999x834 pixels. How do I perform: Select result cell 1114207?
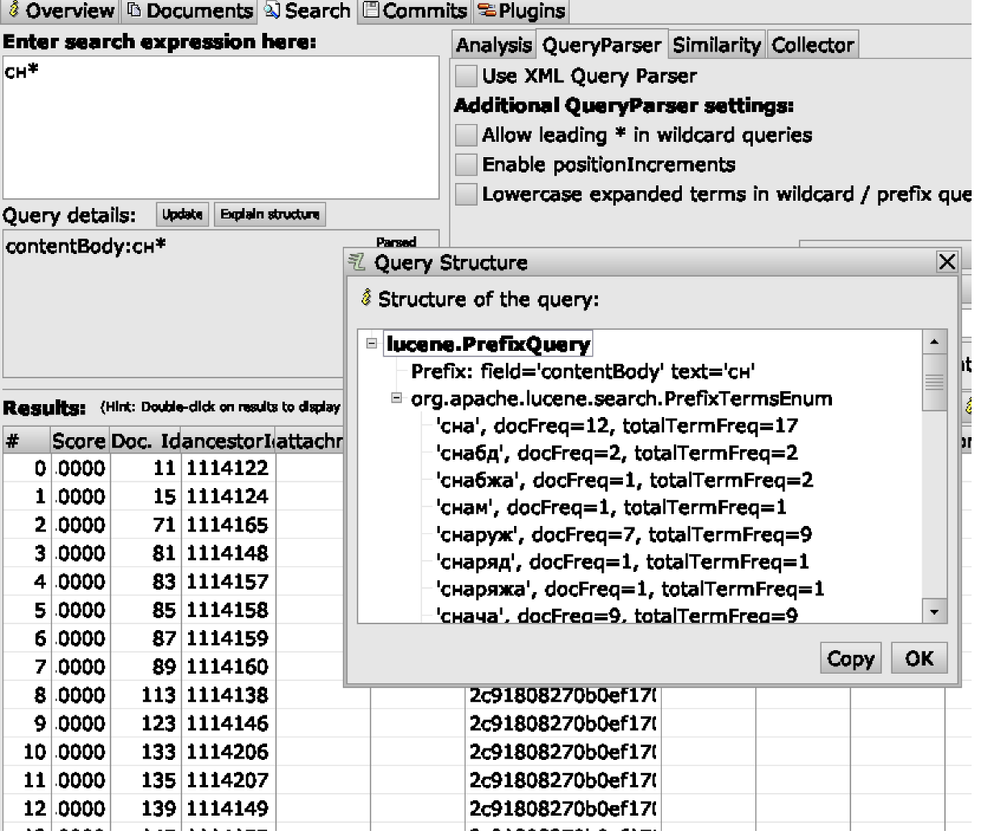click(227, 780)
